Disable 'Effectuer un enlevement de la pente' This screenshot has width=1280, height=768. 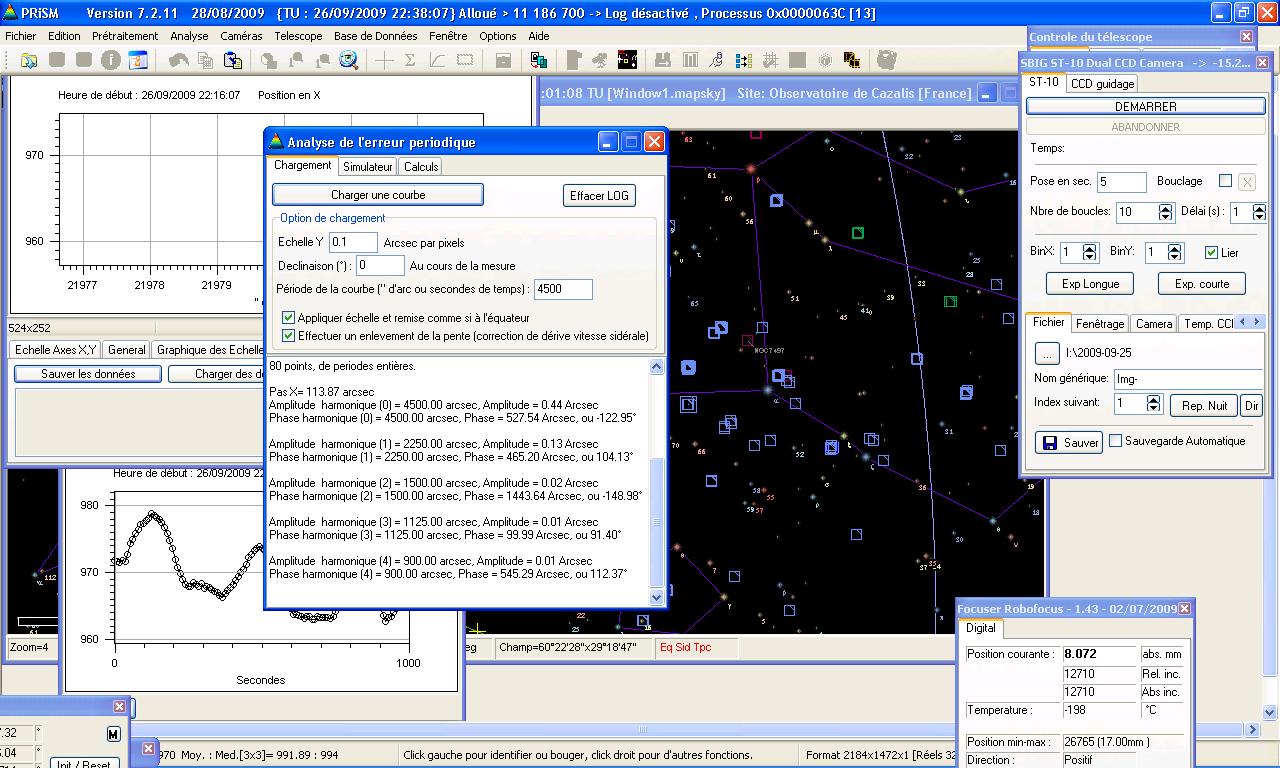click(x=289, y=336)
